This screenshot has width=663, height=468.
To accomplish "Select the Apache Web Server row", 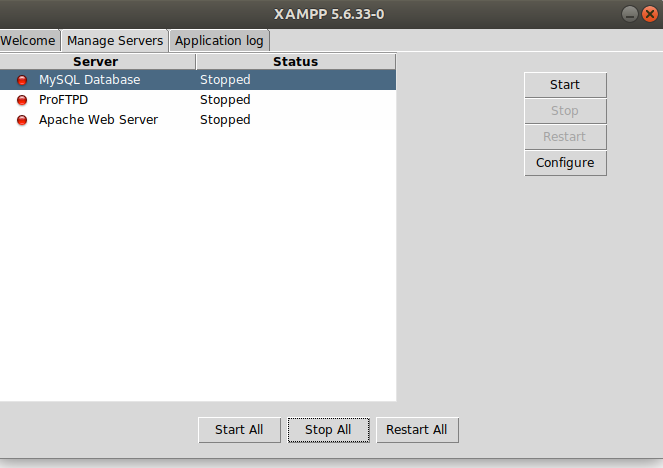I will 198,120.
